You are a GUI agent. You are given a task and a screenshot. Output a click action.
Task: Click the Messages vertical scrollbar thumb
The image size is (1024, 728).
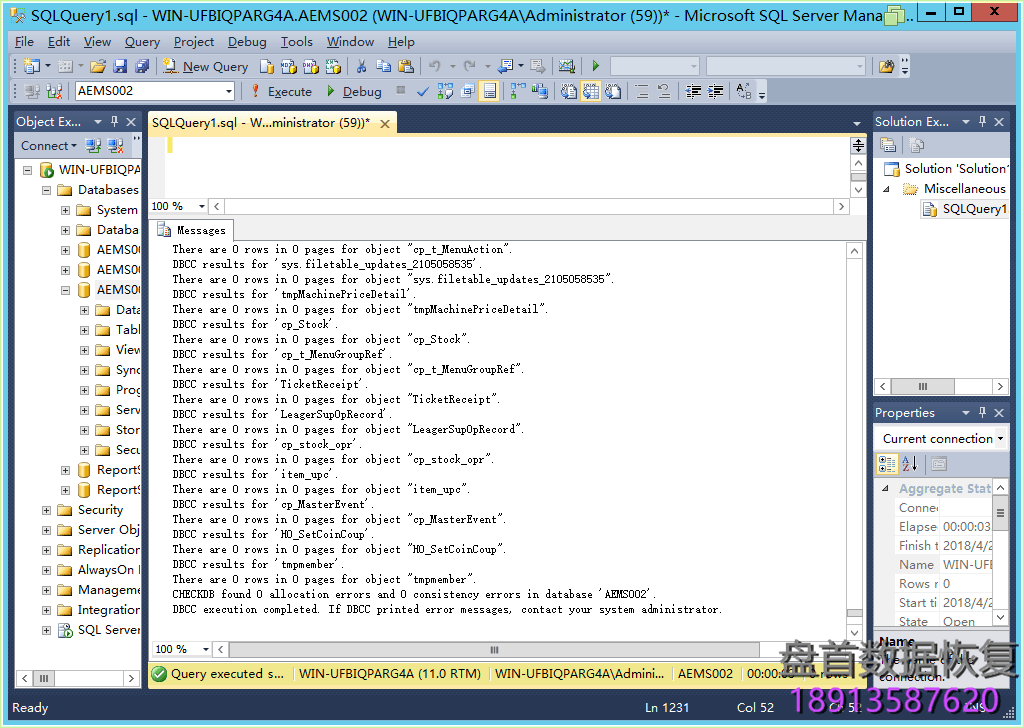855,613
